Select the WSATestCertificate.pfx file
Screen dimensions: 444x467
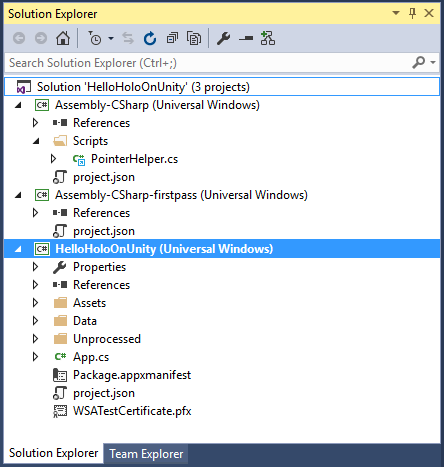click(132, 411)
